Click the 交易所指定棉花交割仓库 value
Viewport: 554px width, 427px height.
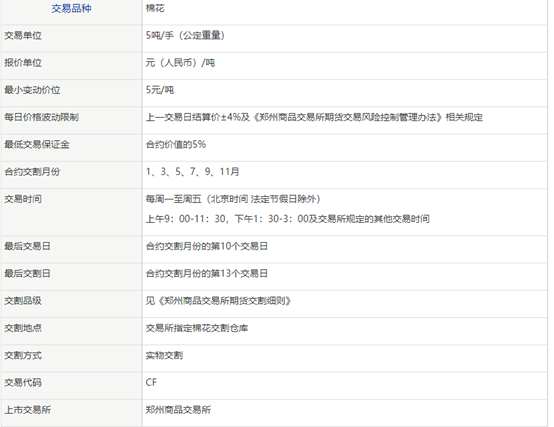(x=197, y=328)
